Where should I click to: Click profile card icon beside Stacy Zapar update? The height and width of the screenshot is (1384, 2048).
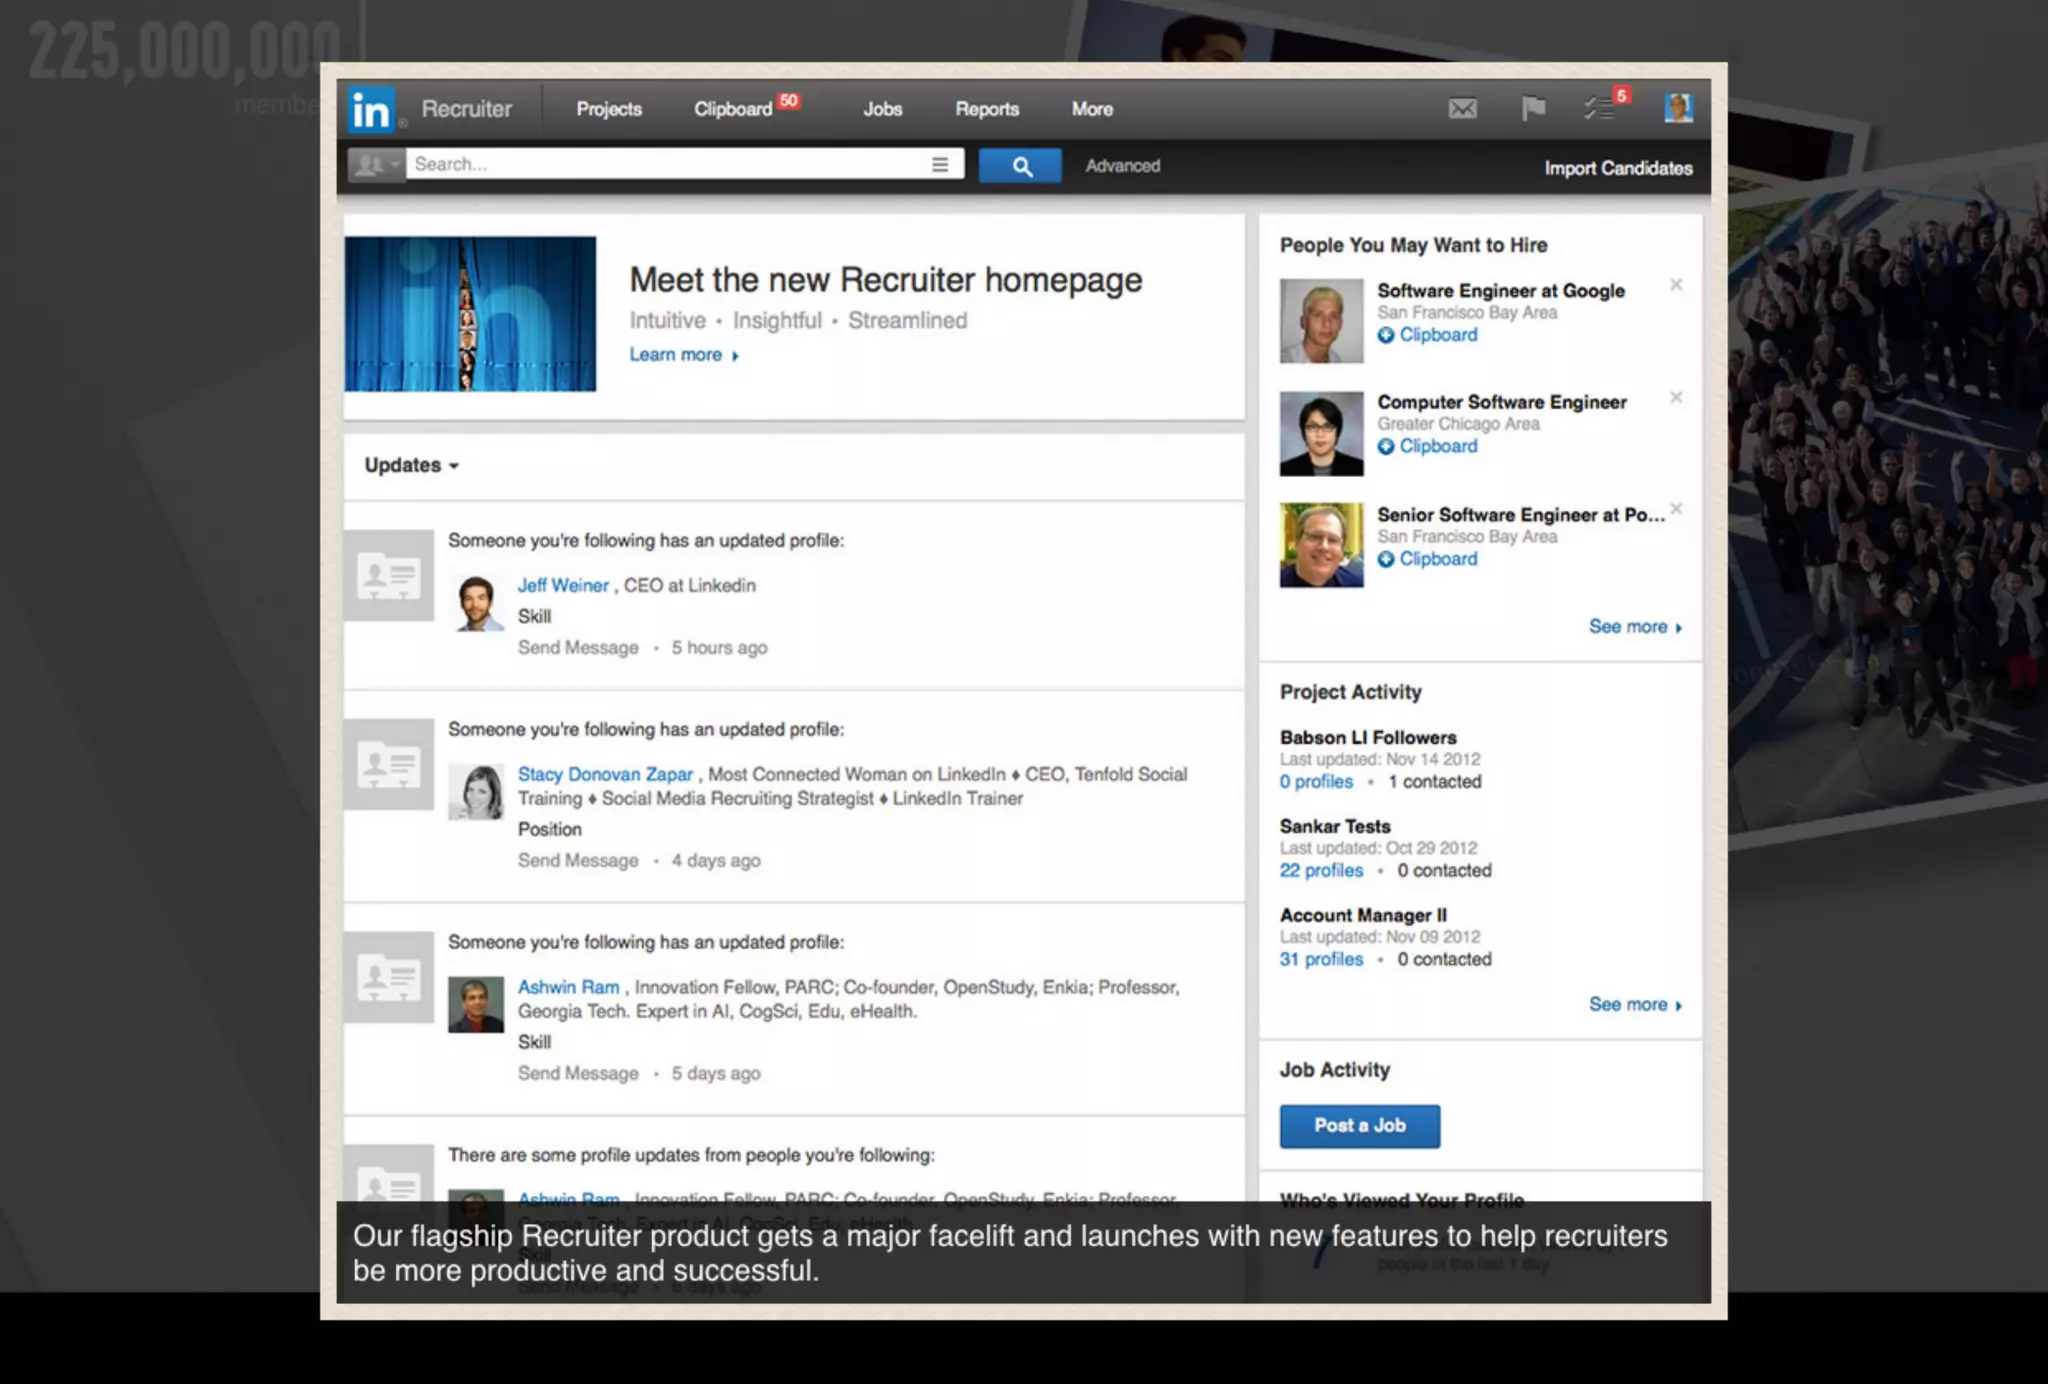(x=389, y=765)
